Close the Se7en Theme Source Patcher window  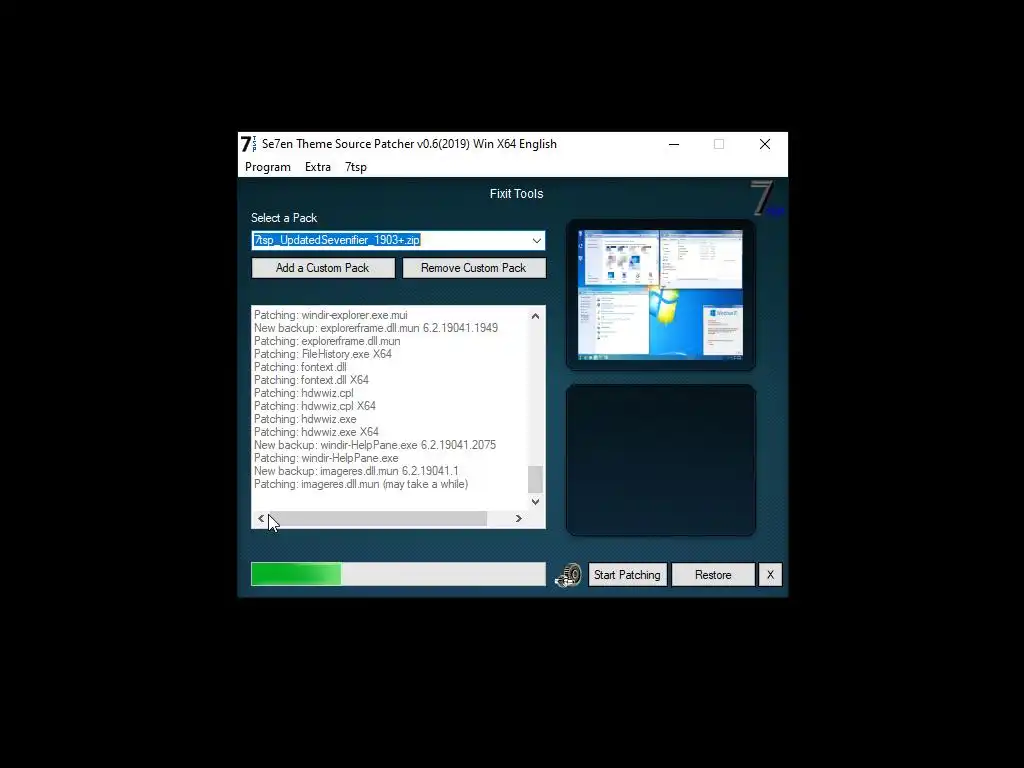click(765, 144)
